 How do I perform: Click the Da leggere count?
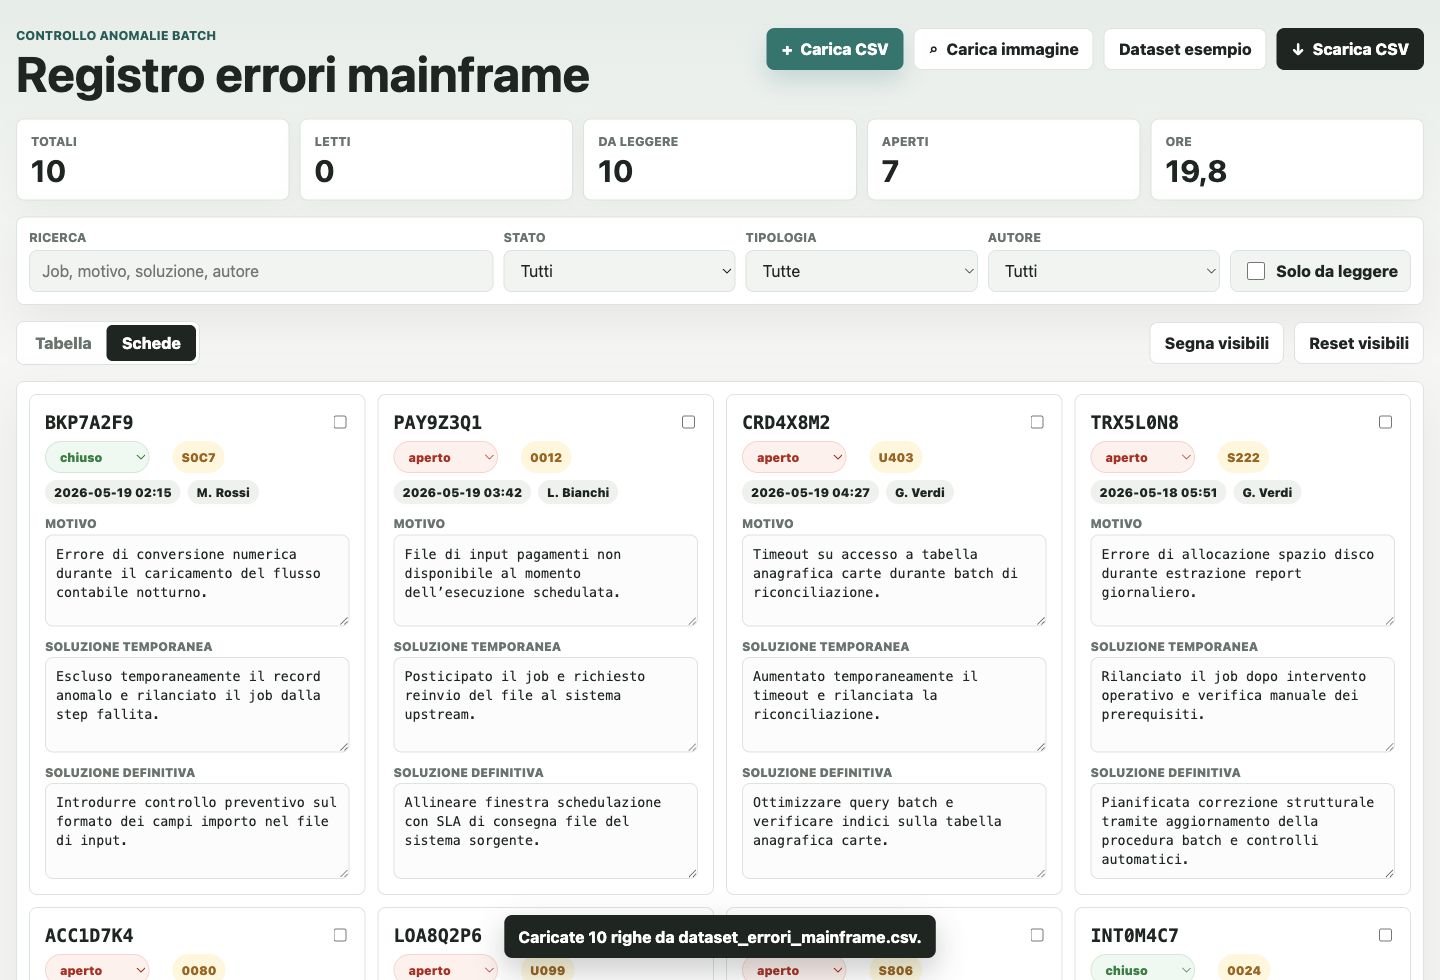615,171
